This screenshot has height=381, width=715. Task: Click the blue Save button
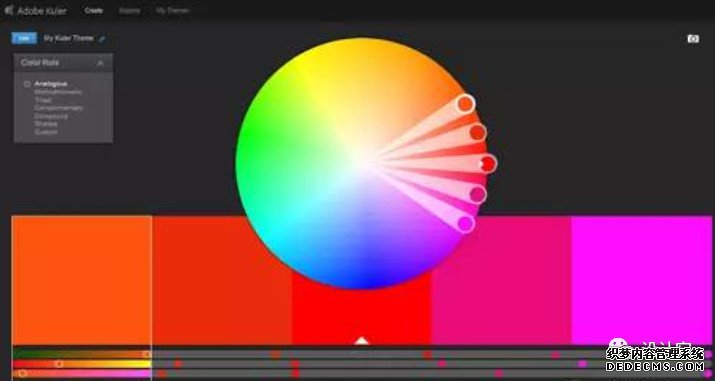(24, 38)
